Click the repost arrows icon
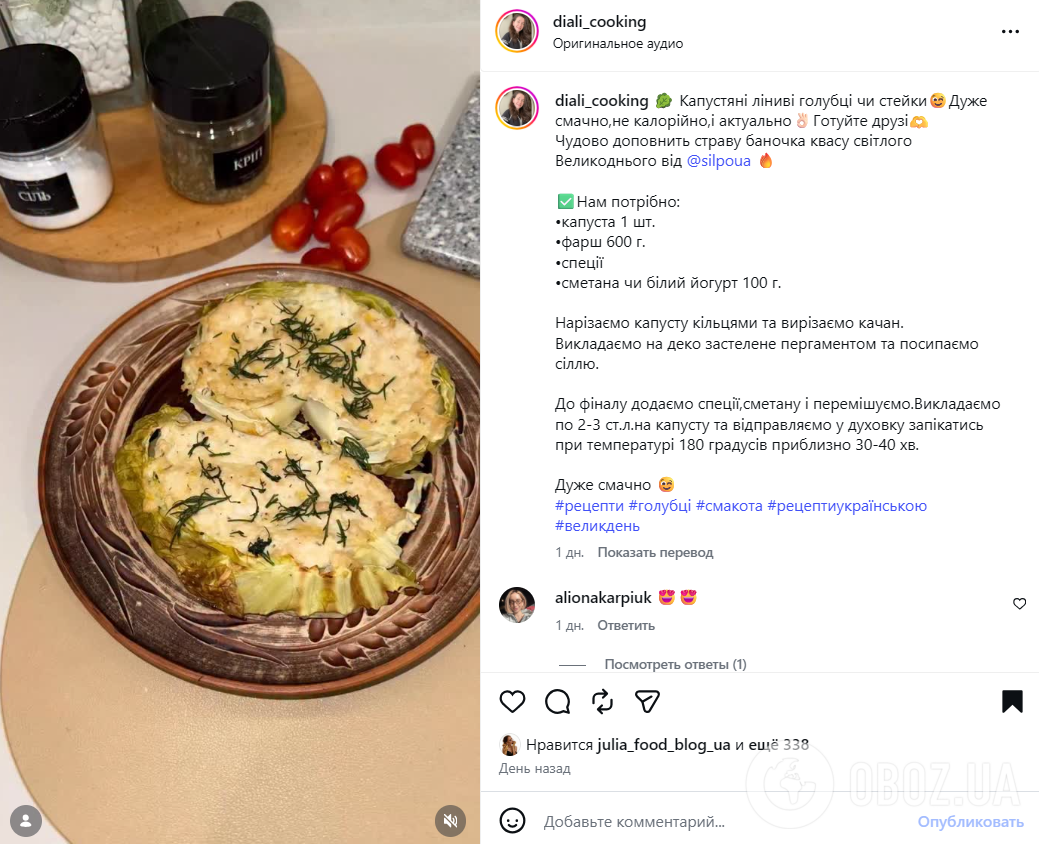 tap(602, 702)
